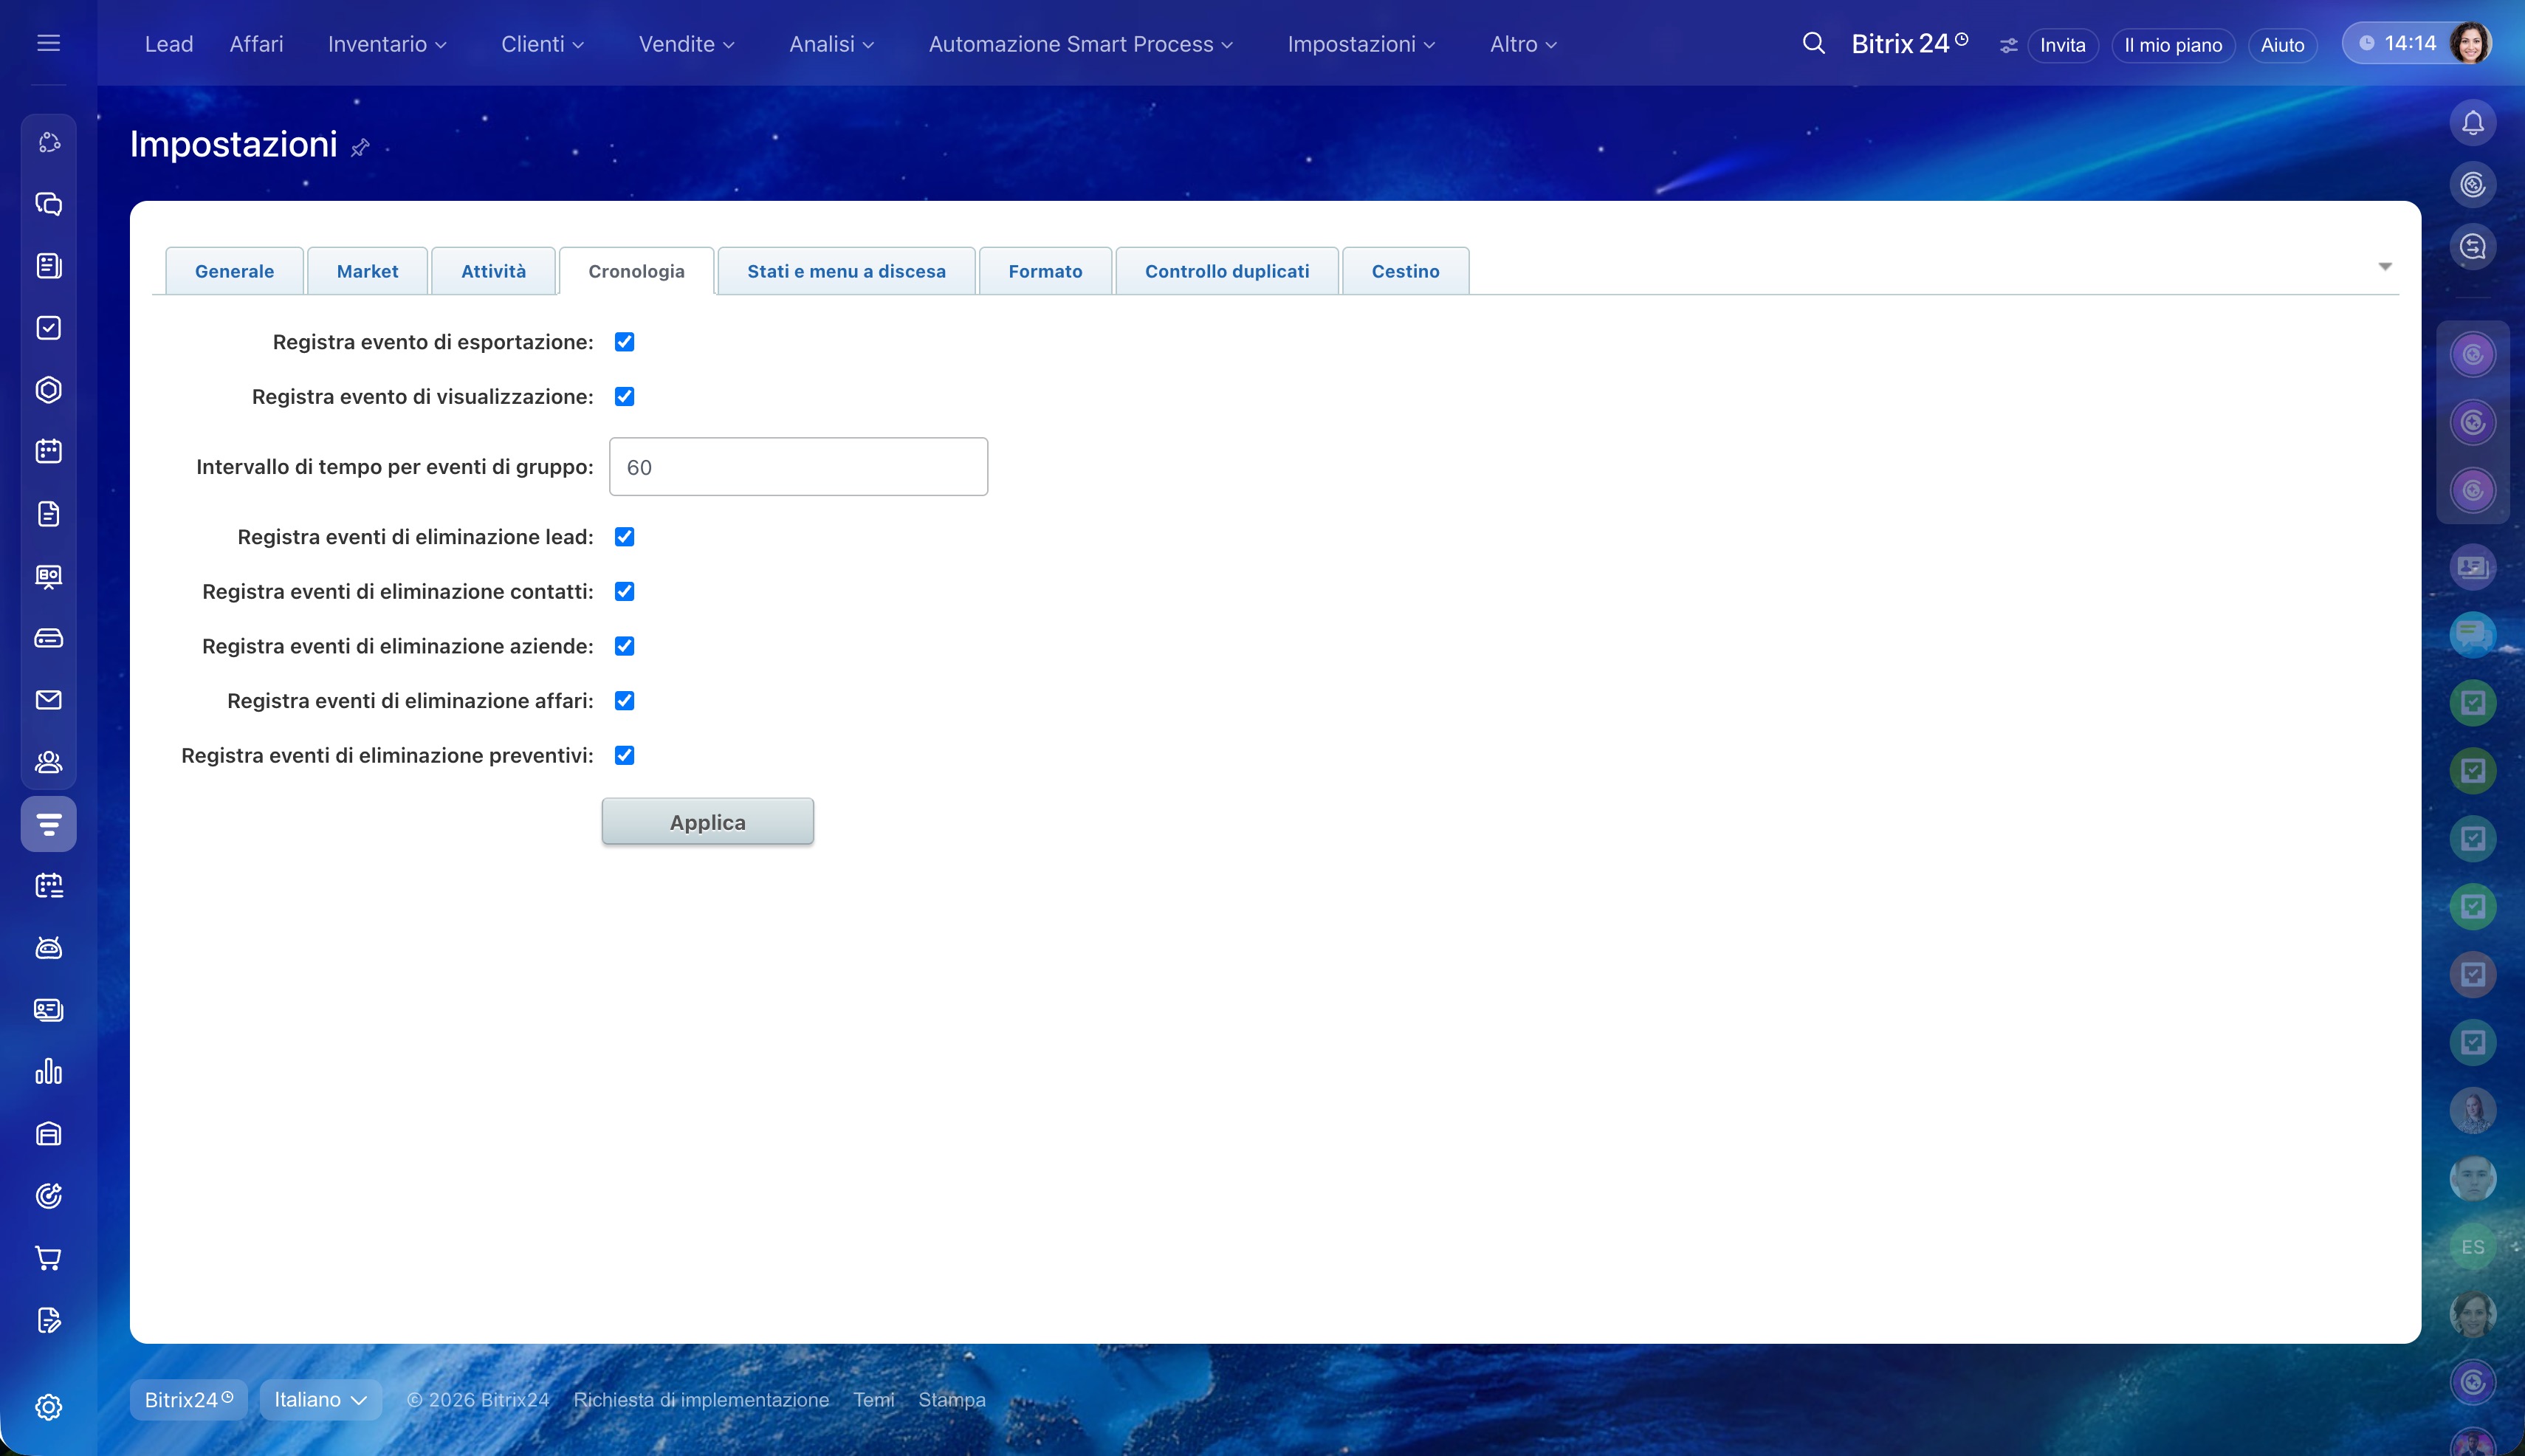The width and height of the screenshot is (2525, 1456).
Task: Open the Generale tab
Action: coord(234,271)
